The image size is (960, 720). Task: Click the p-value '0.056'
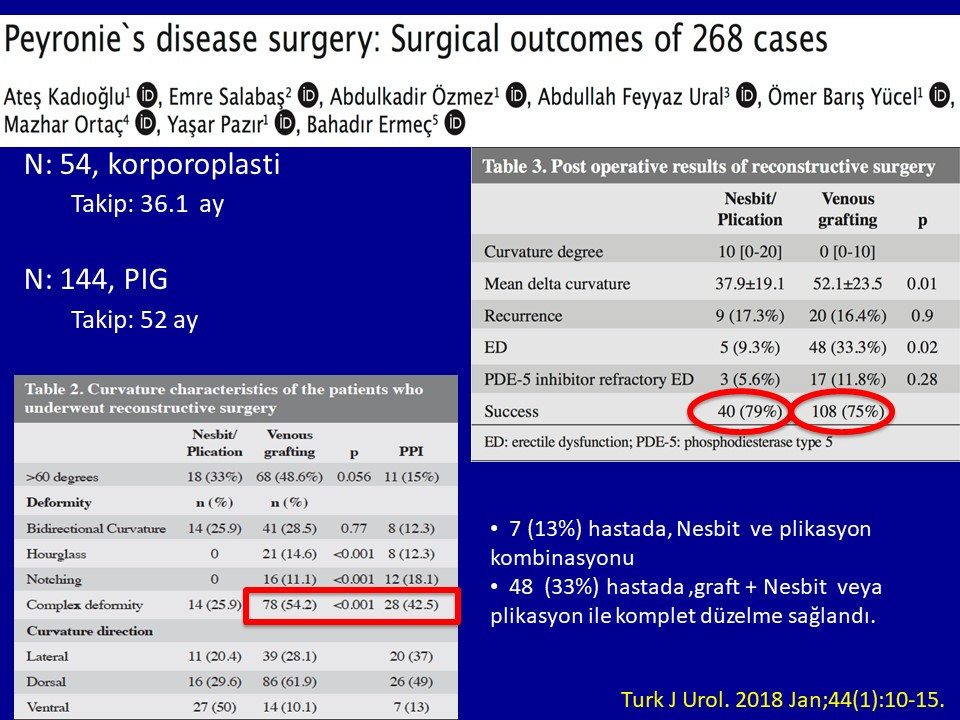click(354, 476)
